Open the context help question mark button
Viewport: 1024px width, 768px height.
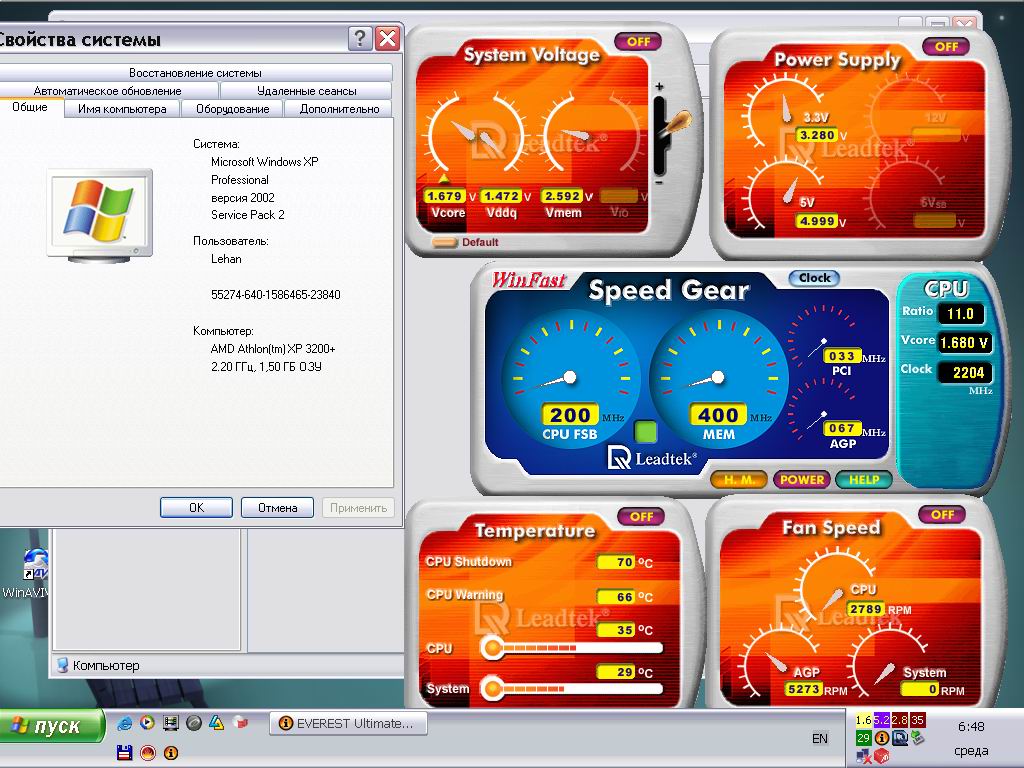(360, 39)
